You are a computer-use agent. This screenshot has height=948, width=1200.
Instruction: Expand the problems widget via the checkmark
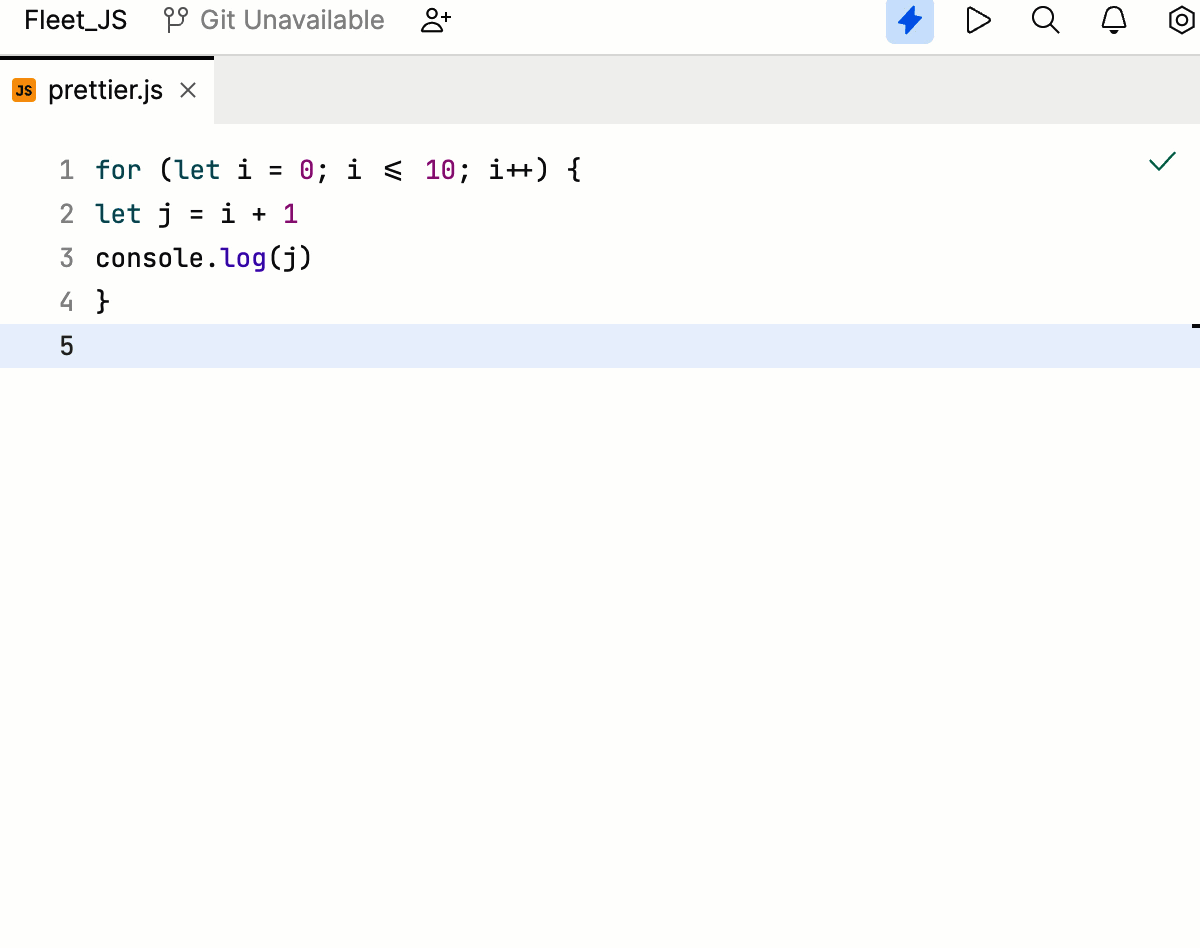pos(1161,160)
